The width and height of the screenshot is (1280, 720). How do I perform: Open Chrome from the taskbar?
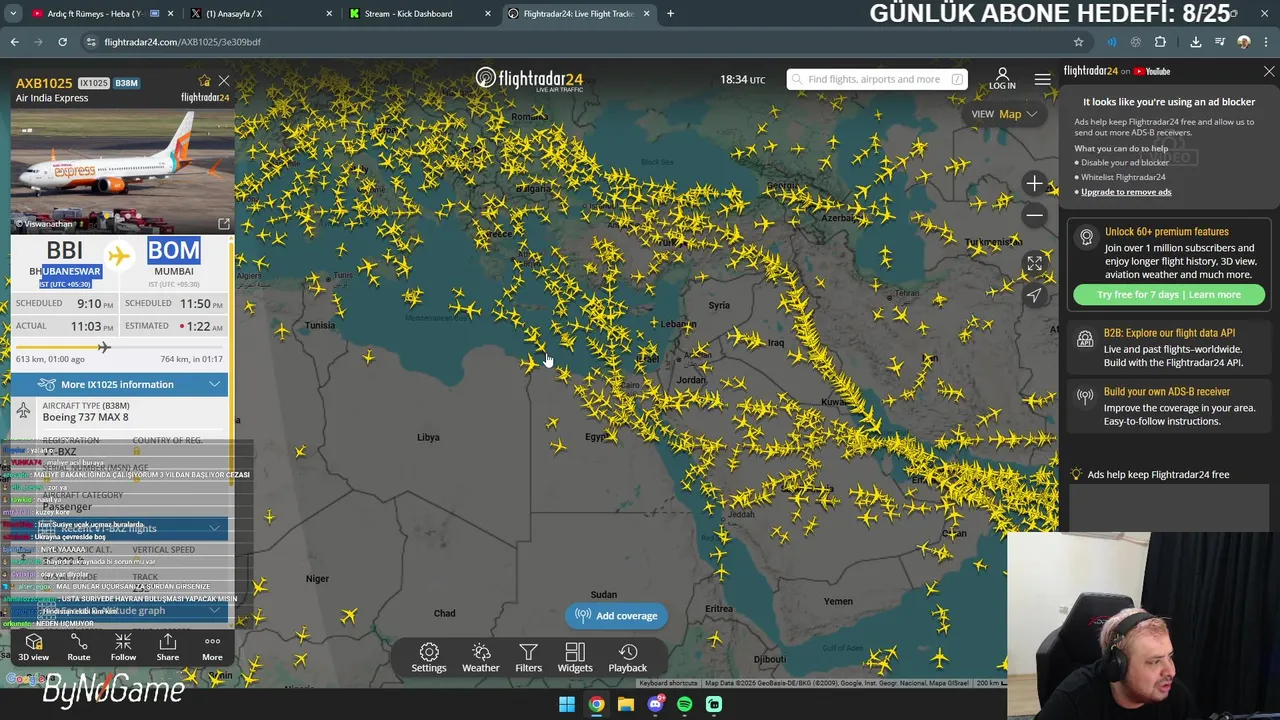point(596,704)
